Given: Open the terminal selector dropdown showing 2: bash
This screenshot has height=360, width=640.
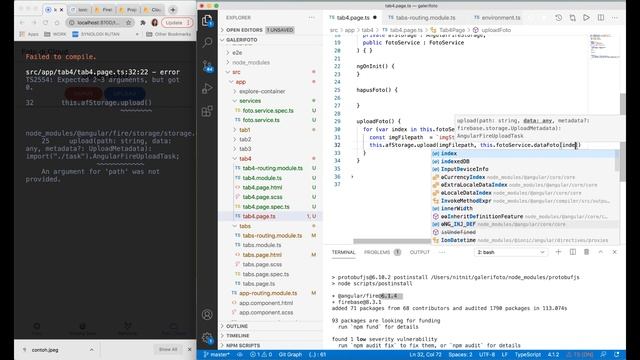Looking at the screenshot, I should 511,252.
